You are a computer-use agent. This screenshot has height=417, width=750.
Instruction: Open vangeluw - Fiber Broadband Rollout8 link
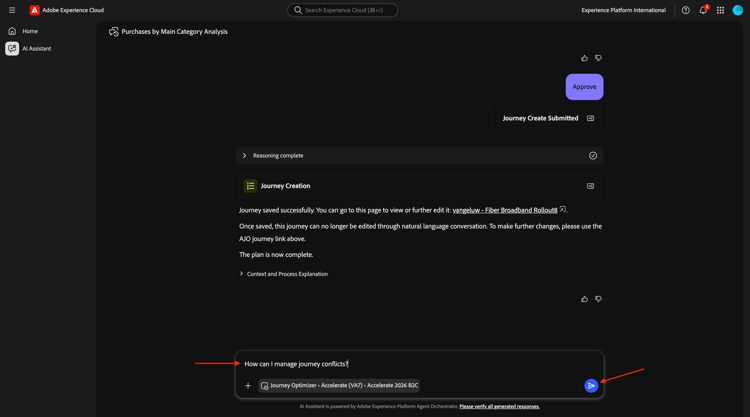click(x=505, y=210)
